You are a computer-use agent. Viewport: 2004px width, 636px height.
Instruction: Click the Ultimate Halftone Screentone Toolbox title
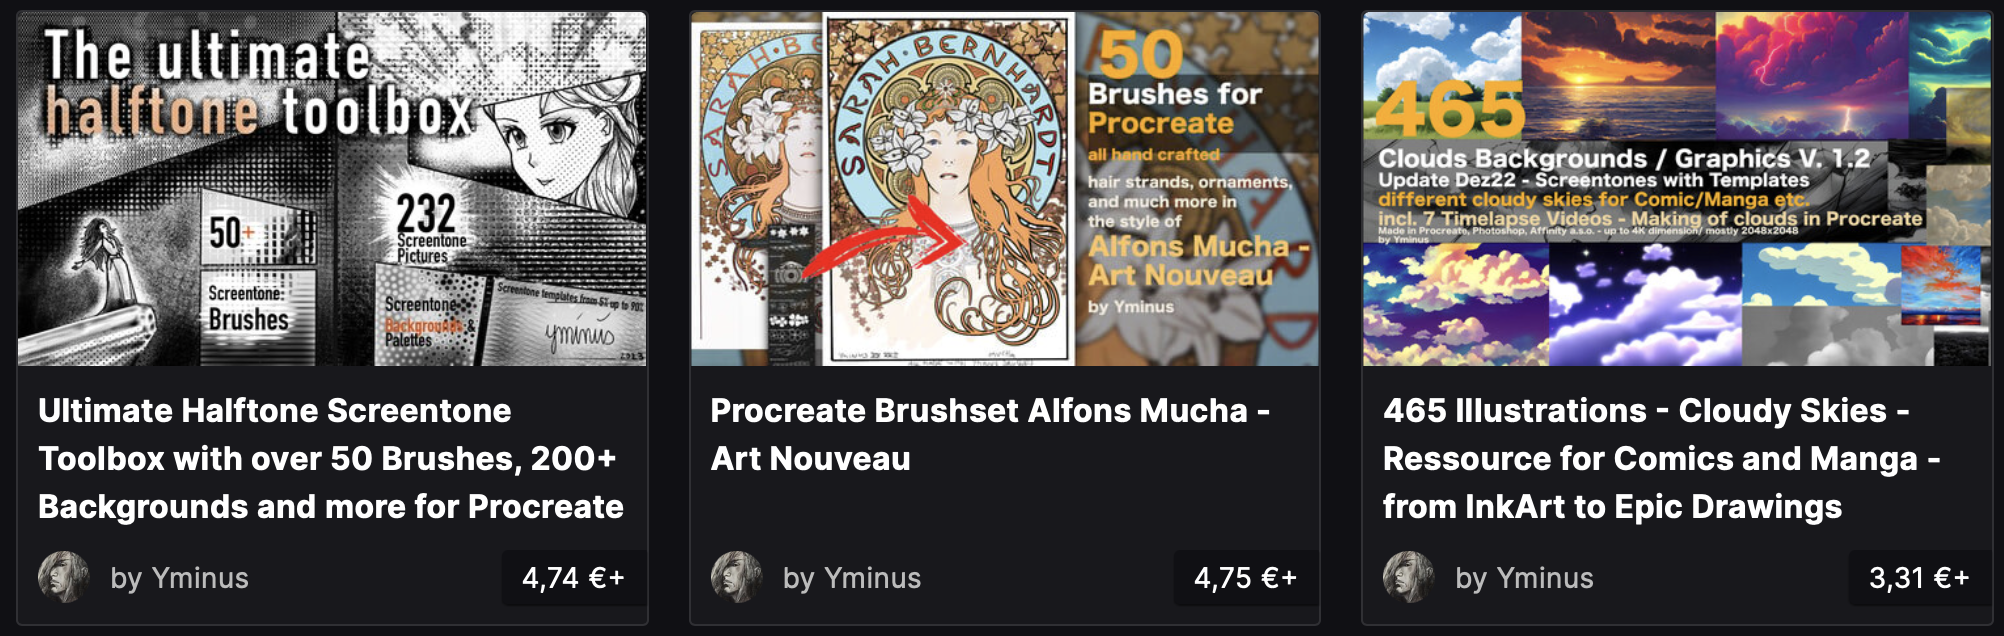[x=331, y=459]
